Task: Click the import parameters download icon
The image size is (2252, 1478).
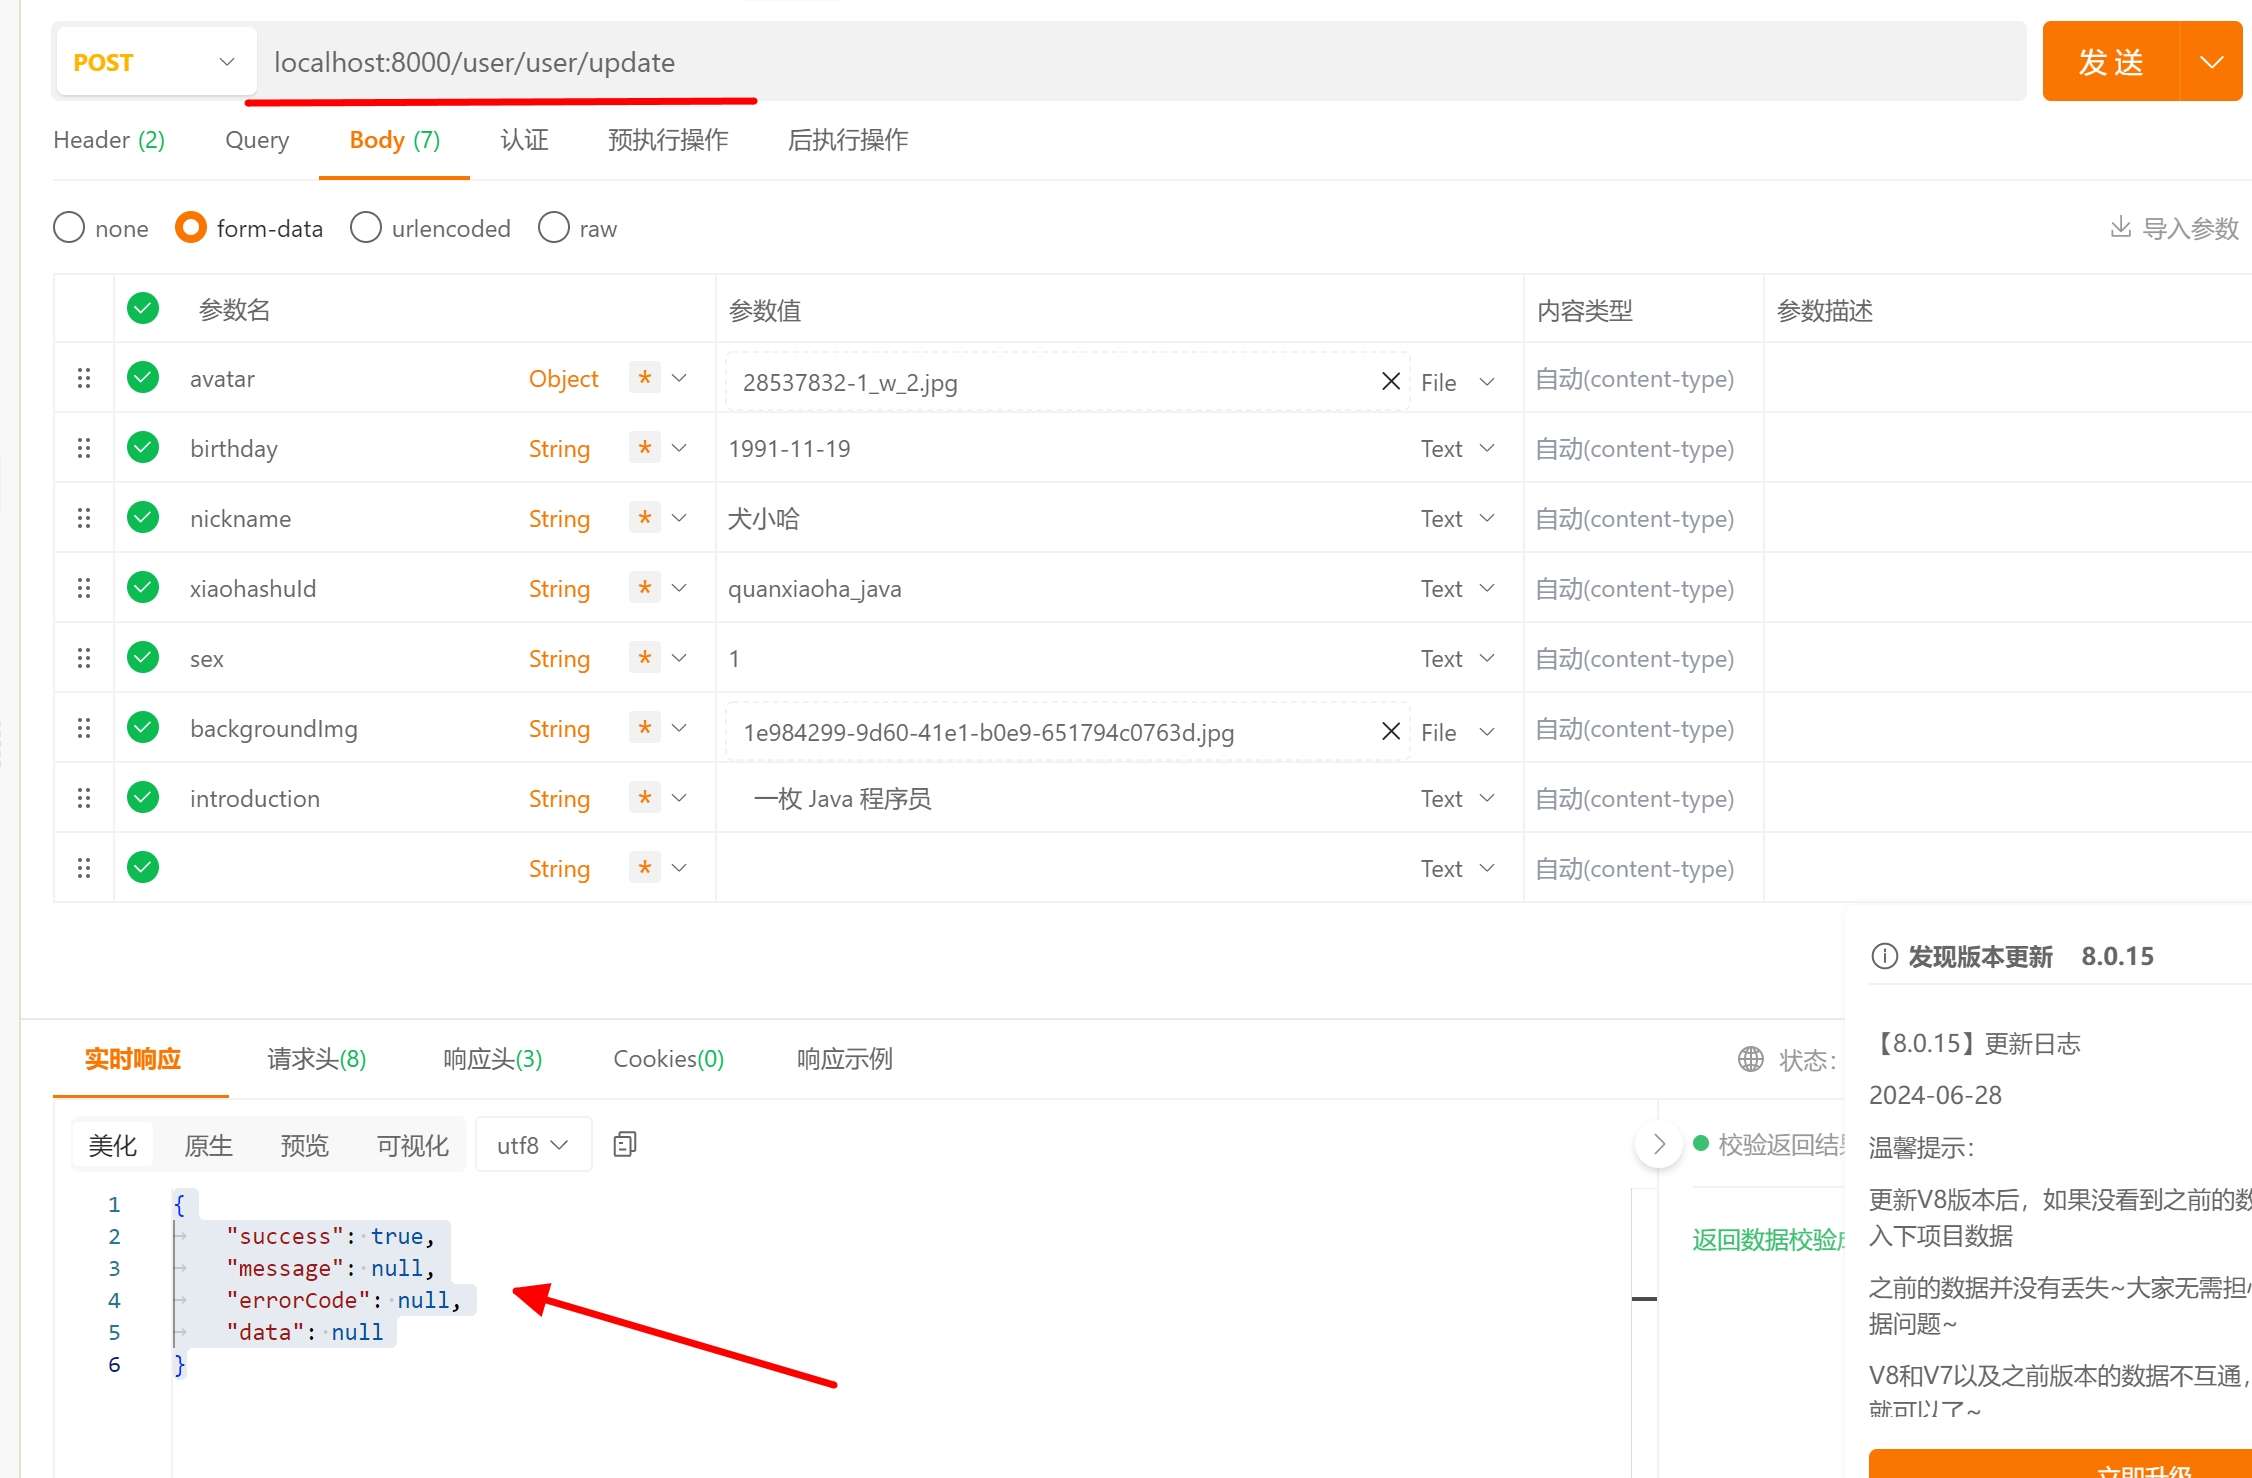Action: coord(2120,228)
